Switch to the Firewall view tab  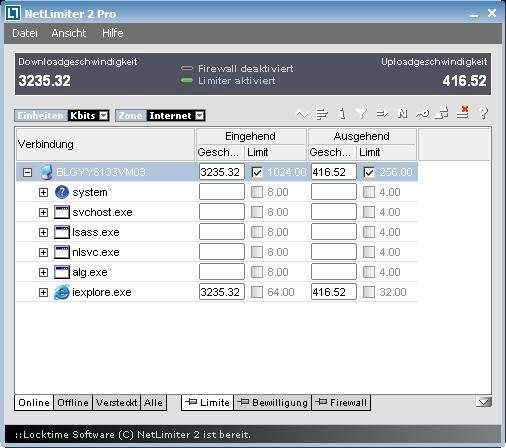341,403
